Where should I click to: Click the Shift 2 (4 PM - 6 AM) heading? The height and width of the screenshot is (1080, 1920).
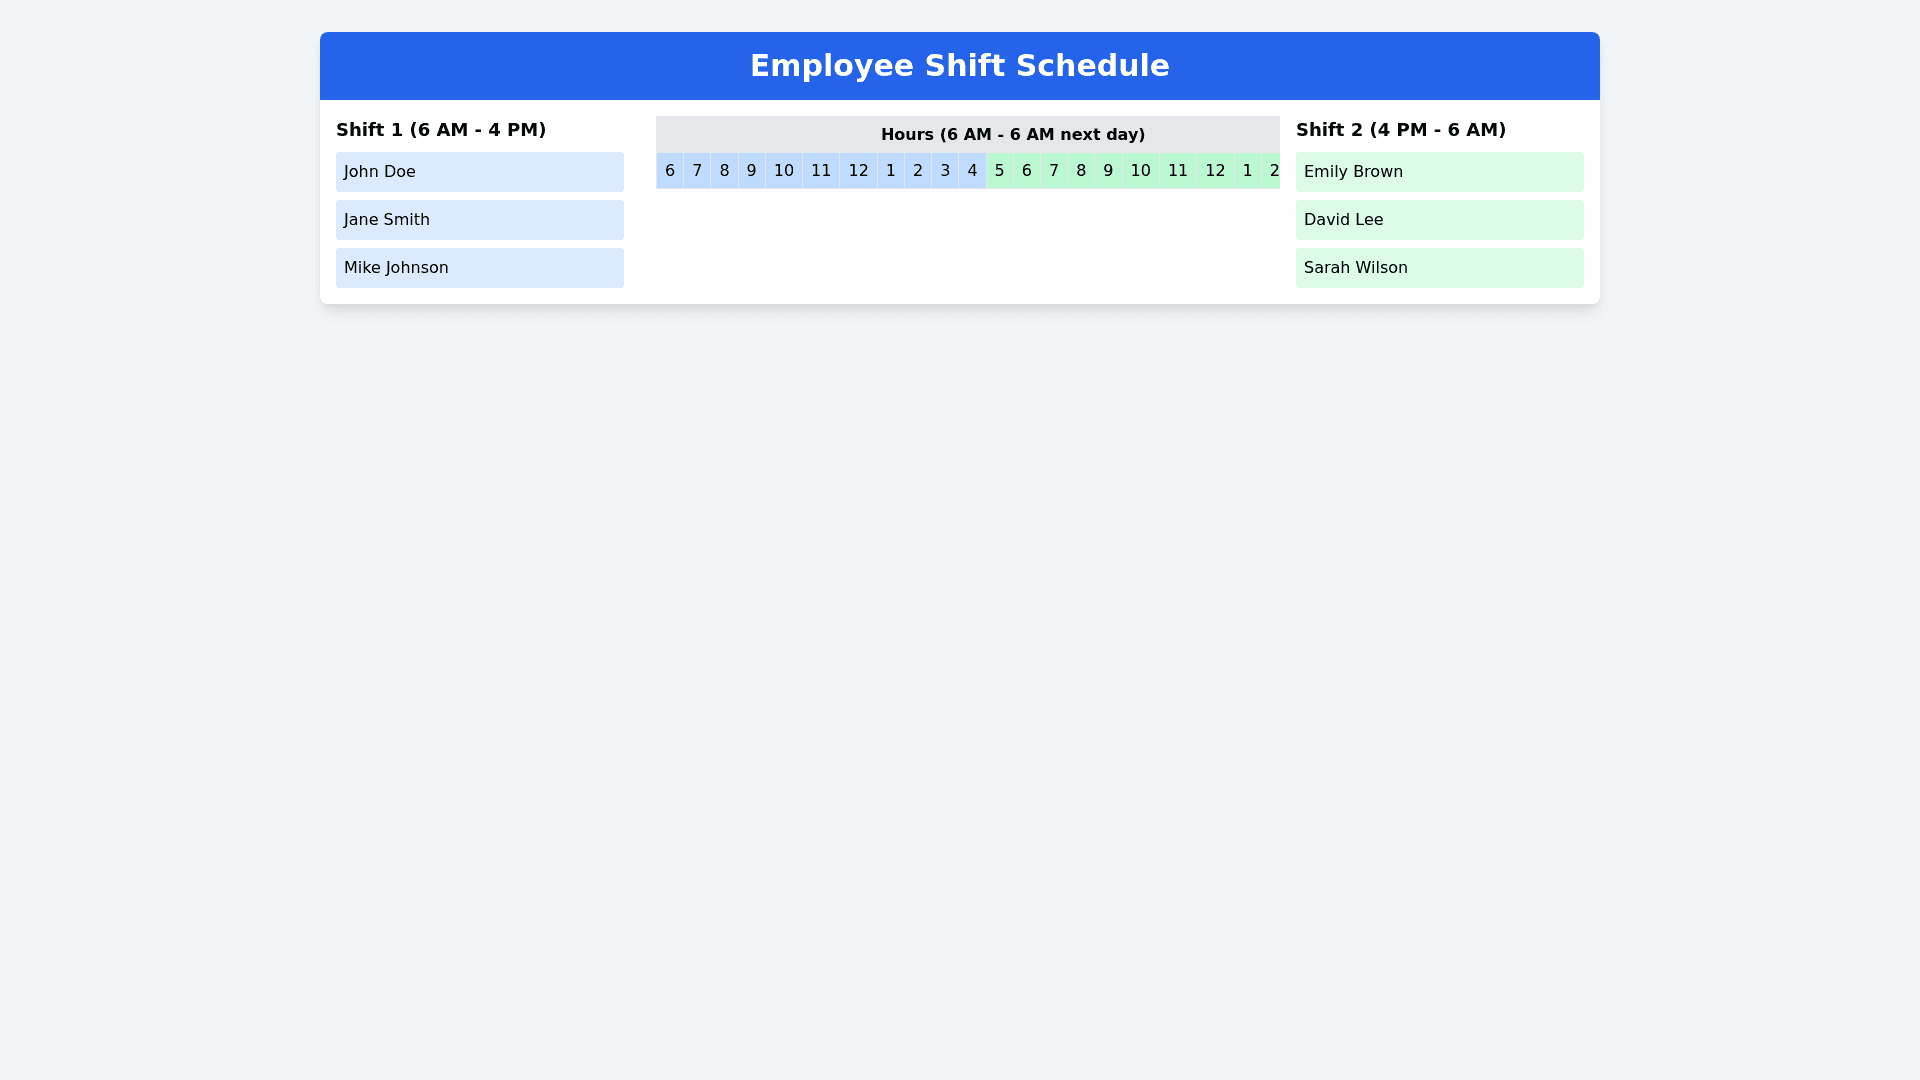tap(1400, 130)
